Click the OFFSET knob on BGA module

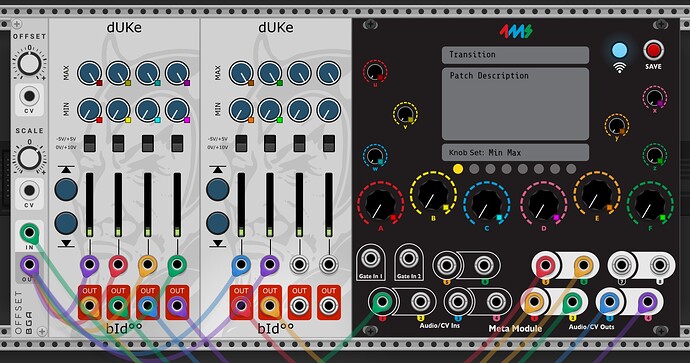click(x=29, y=63)
